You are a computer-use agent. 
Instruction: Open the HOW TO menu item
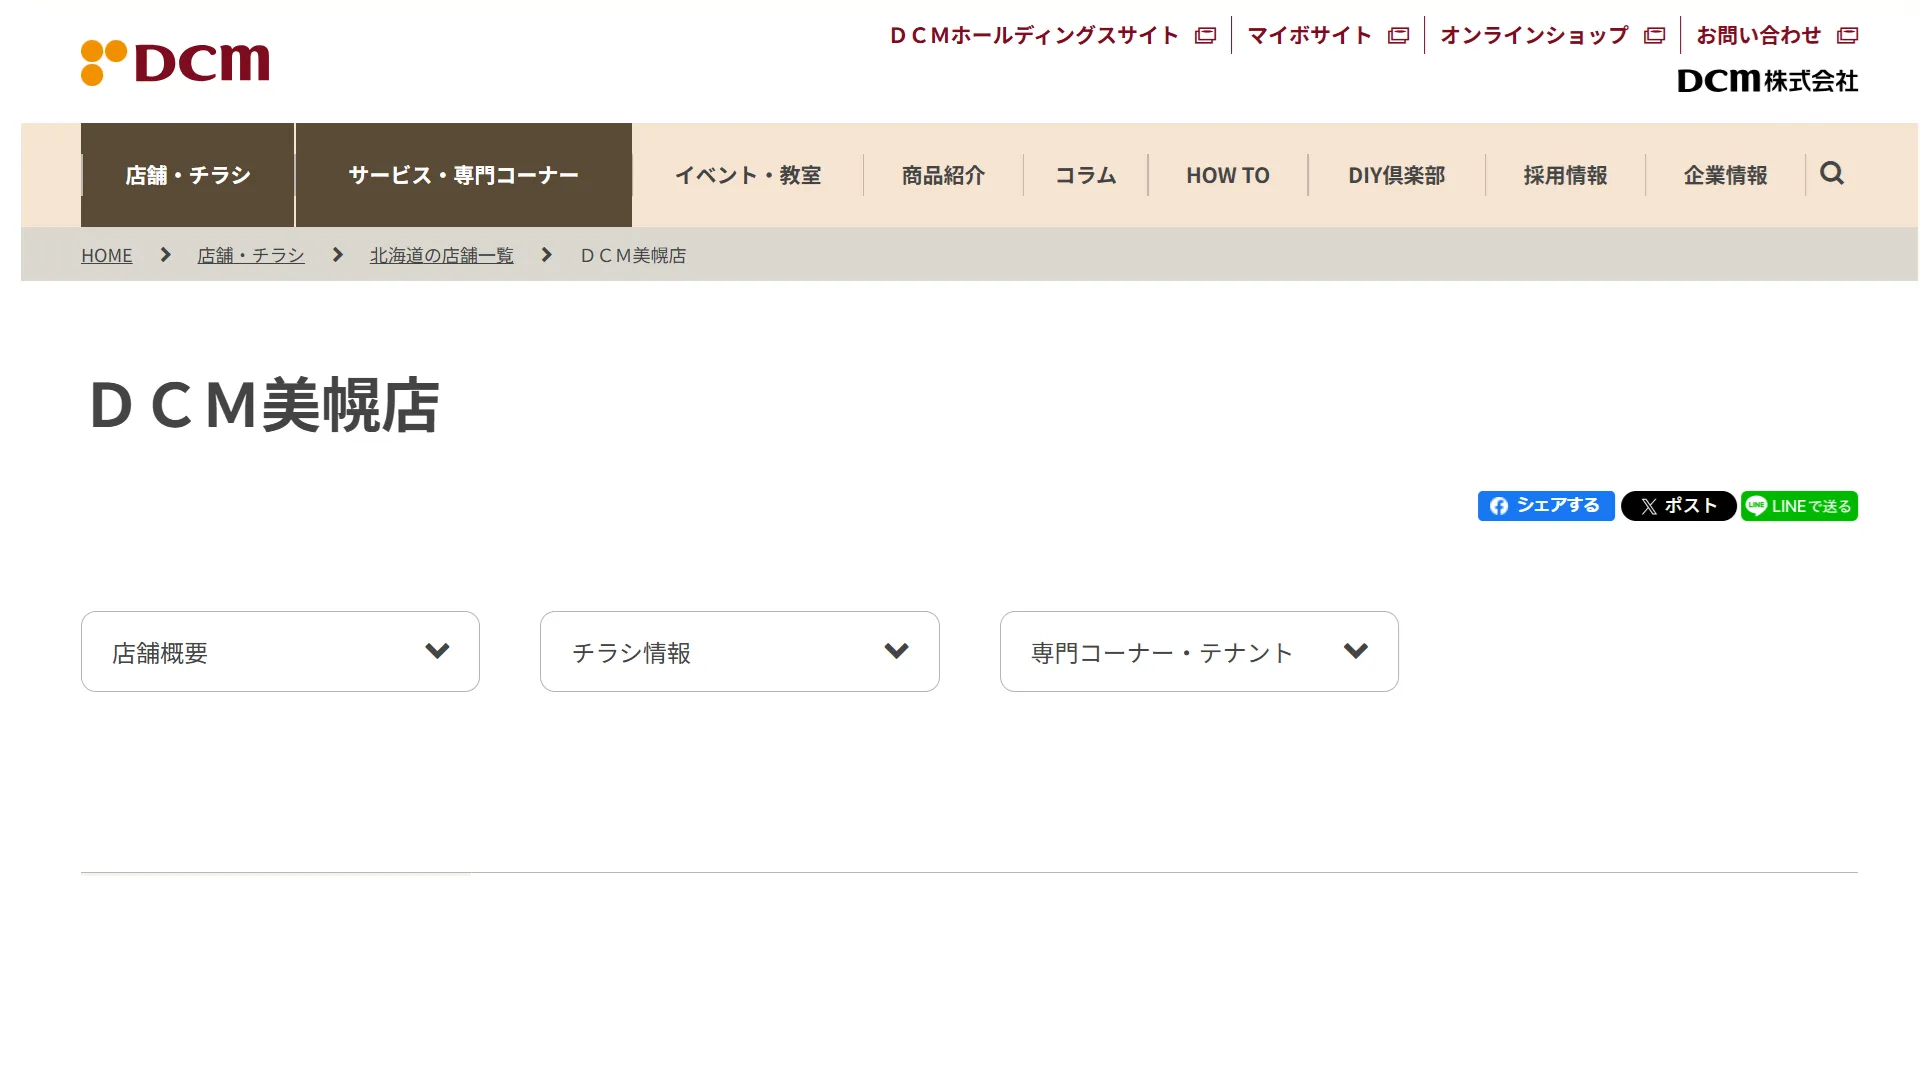[1228, 175]
